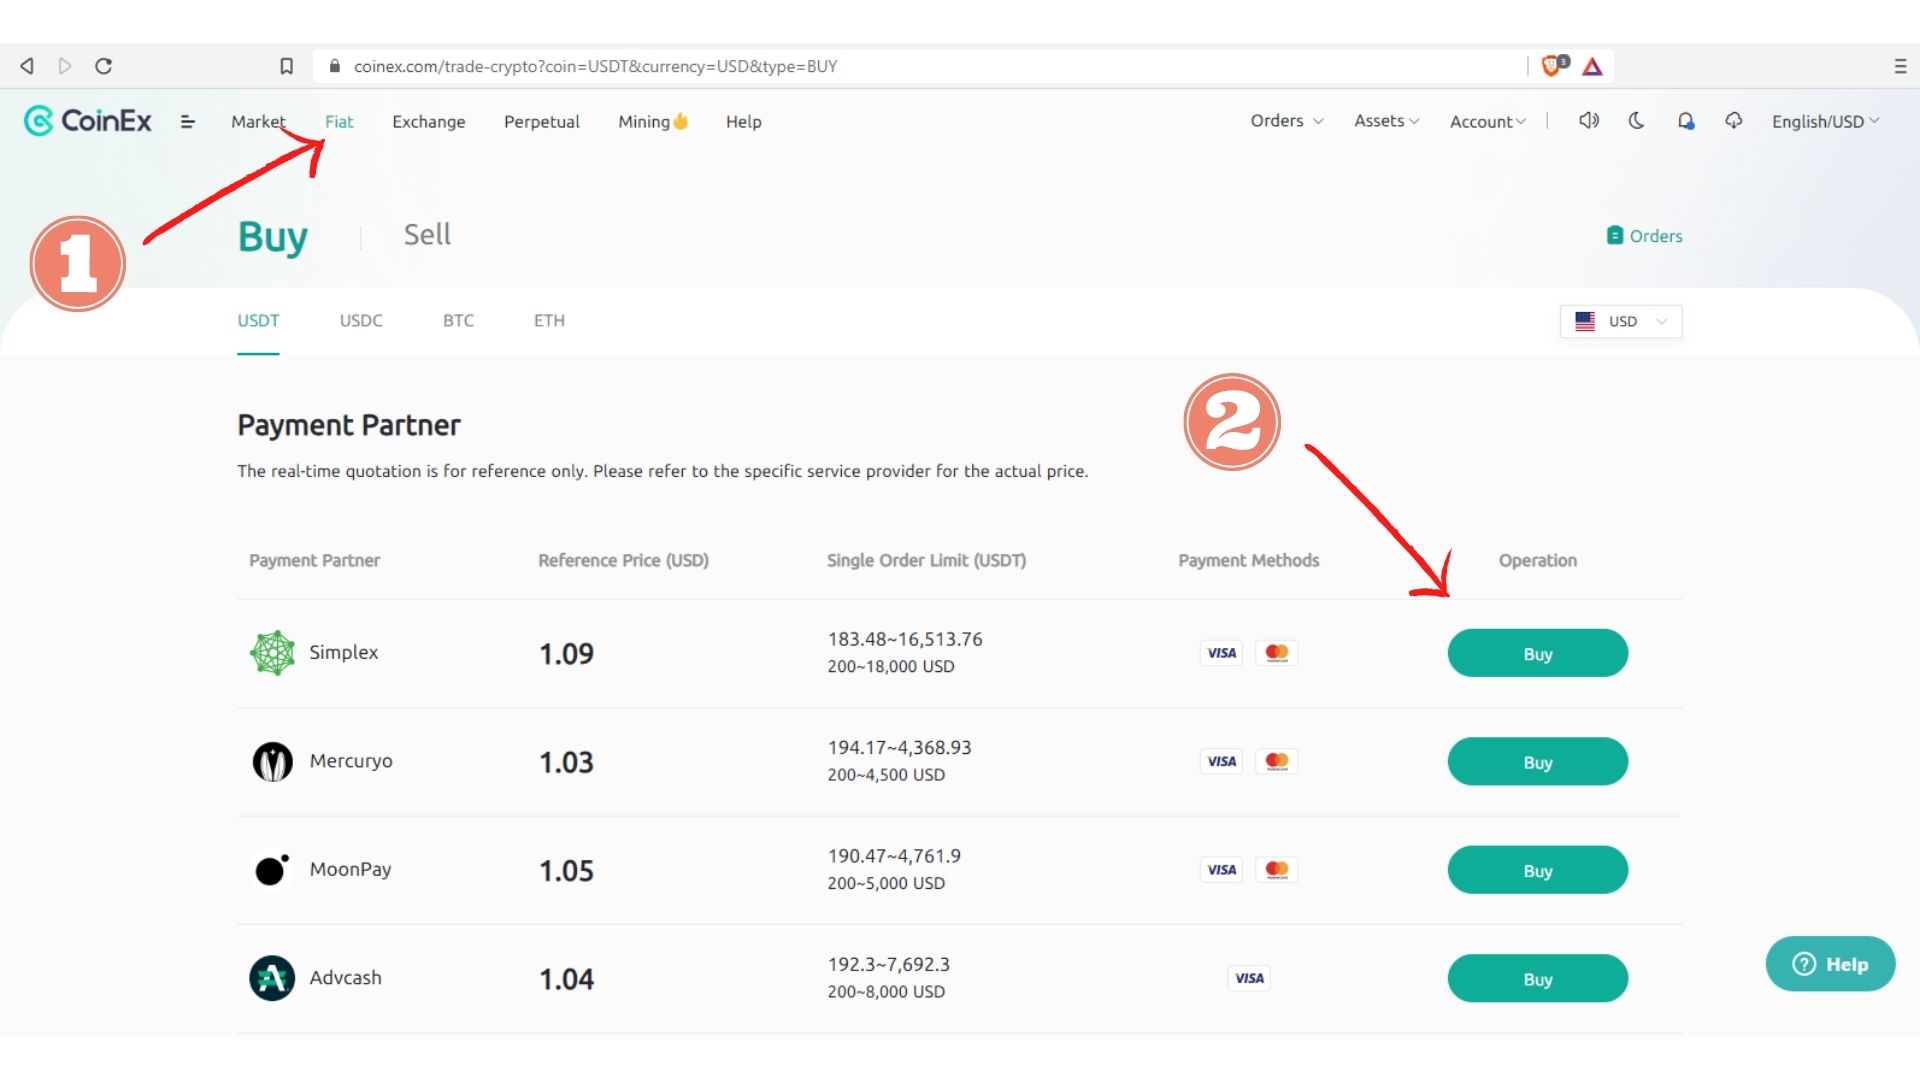Open the green Orders link
The width and height of the screenshot is (1920, 1080).
point(1645,236)
